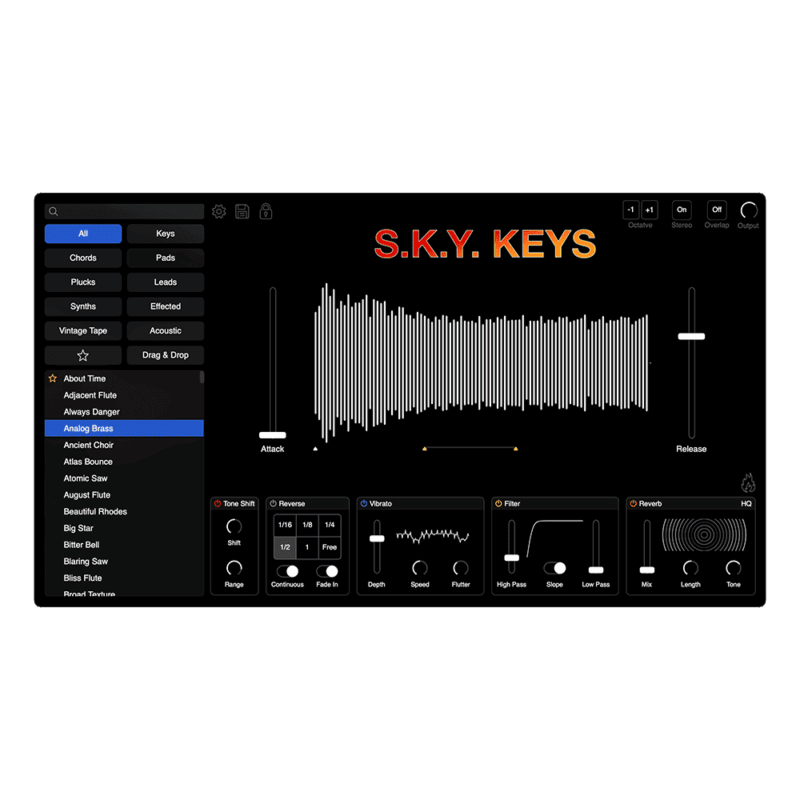Screen dimensions: 800x800
Task: Click the High Pass slider handle
Action: (x=512, y=558)
